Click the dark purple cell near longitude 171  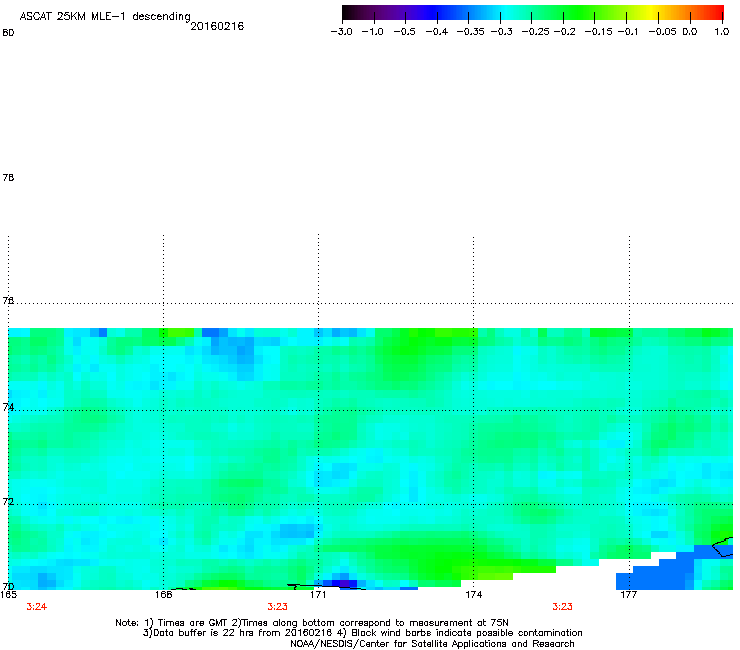coord(345,584)
